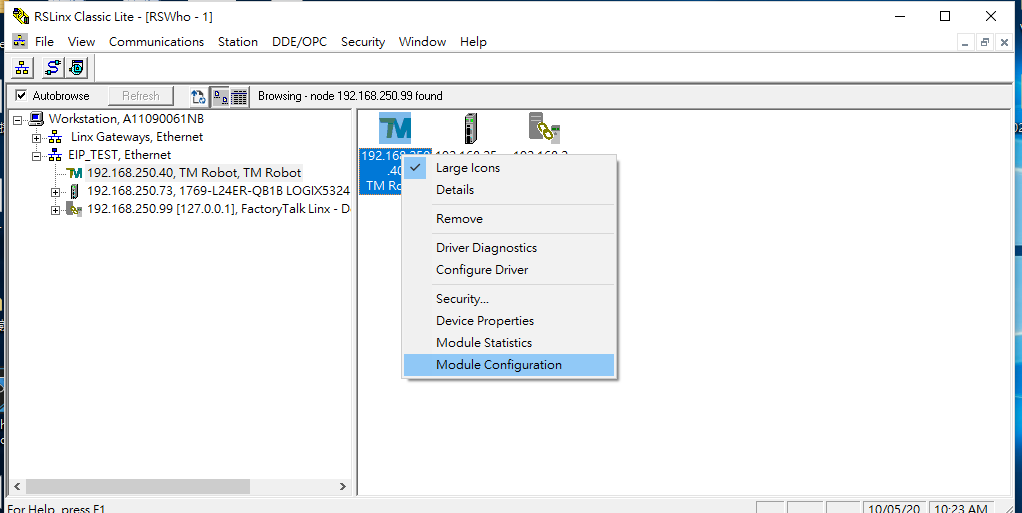Viewport: 1022px width, 513px height.
Task: Choose Details in context menu
Action: pos(509,190)
